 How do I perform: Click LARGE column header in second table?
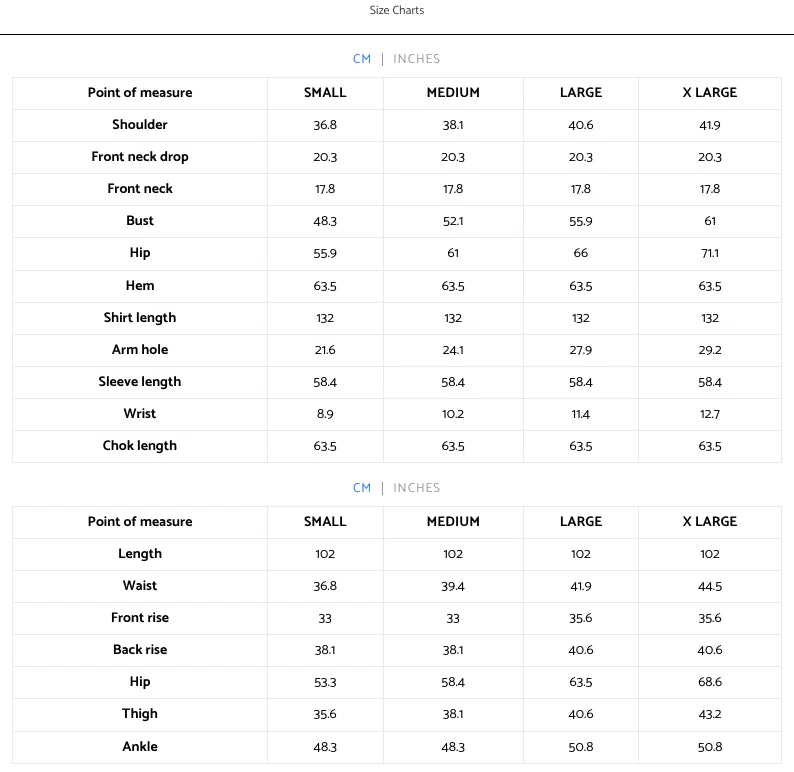pyautogui.click(x=581, y=521)
